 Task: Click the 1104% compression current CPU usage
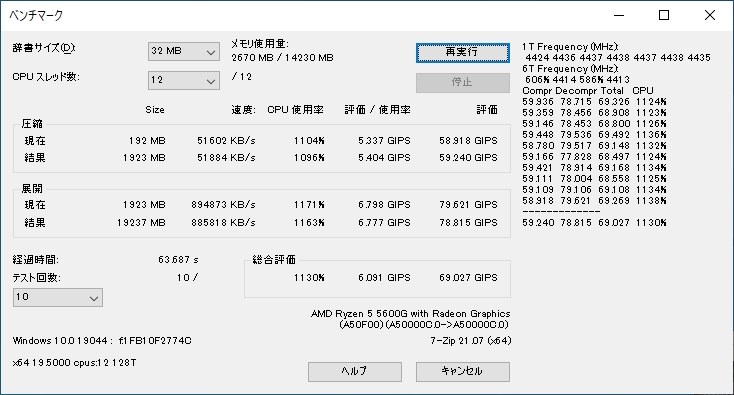(x=309, y=141)
